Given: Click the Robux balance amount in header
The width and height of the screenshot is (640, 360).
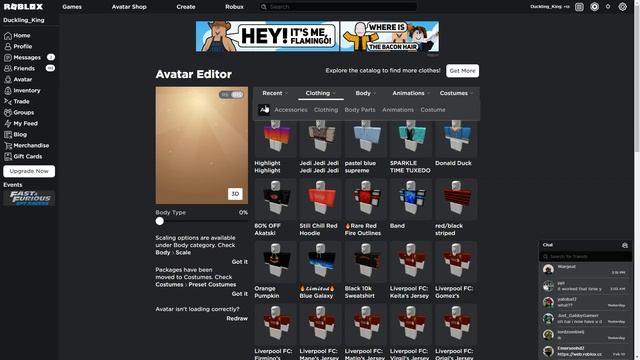Looking at the screenshot, I should (x=608, y=7).
